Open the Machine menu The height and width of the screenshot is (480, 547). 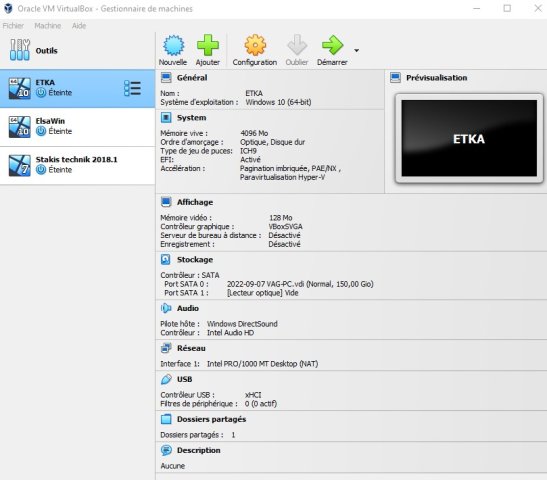click(x=48, y=25)
